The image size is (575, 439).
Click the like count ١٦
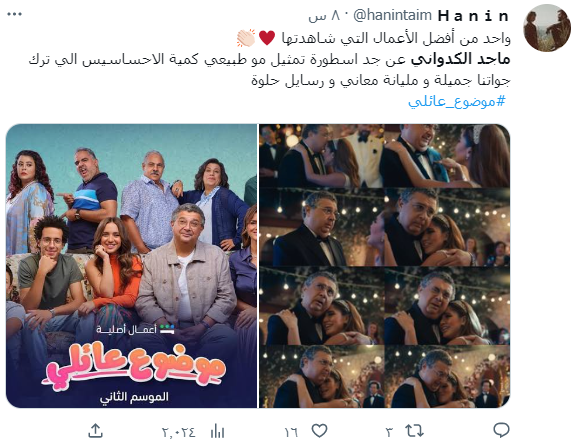point(291,432)
